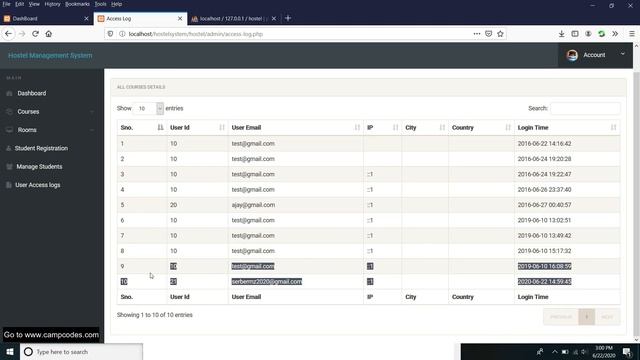640x360 pixels.
Task: Sort the table by Login Time column
Action: pyautogui.click(x=567, y=128)
